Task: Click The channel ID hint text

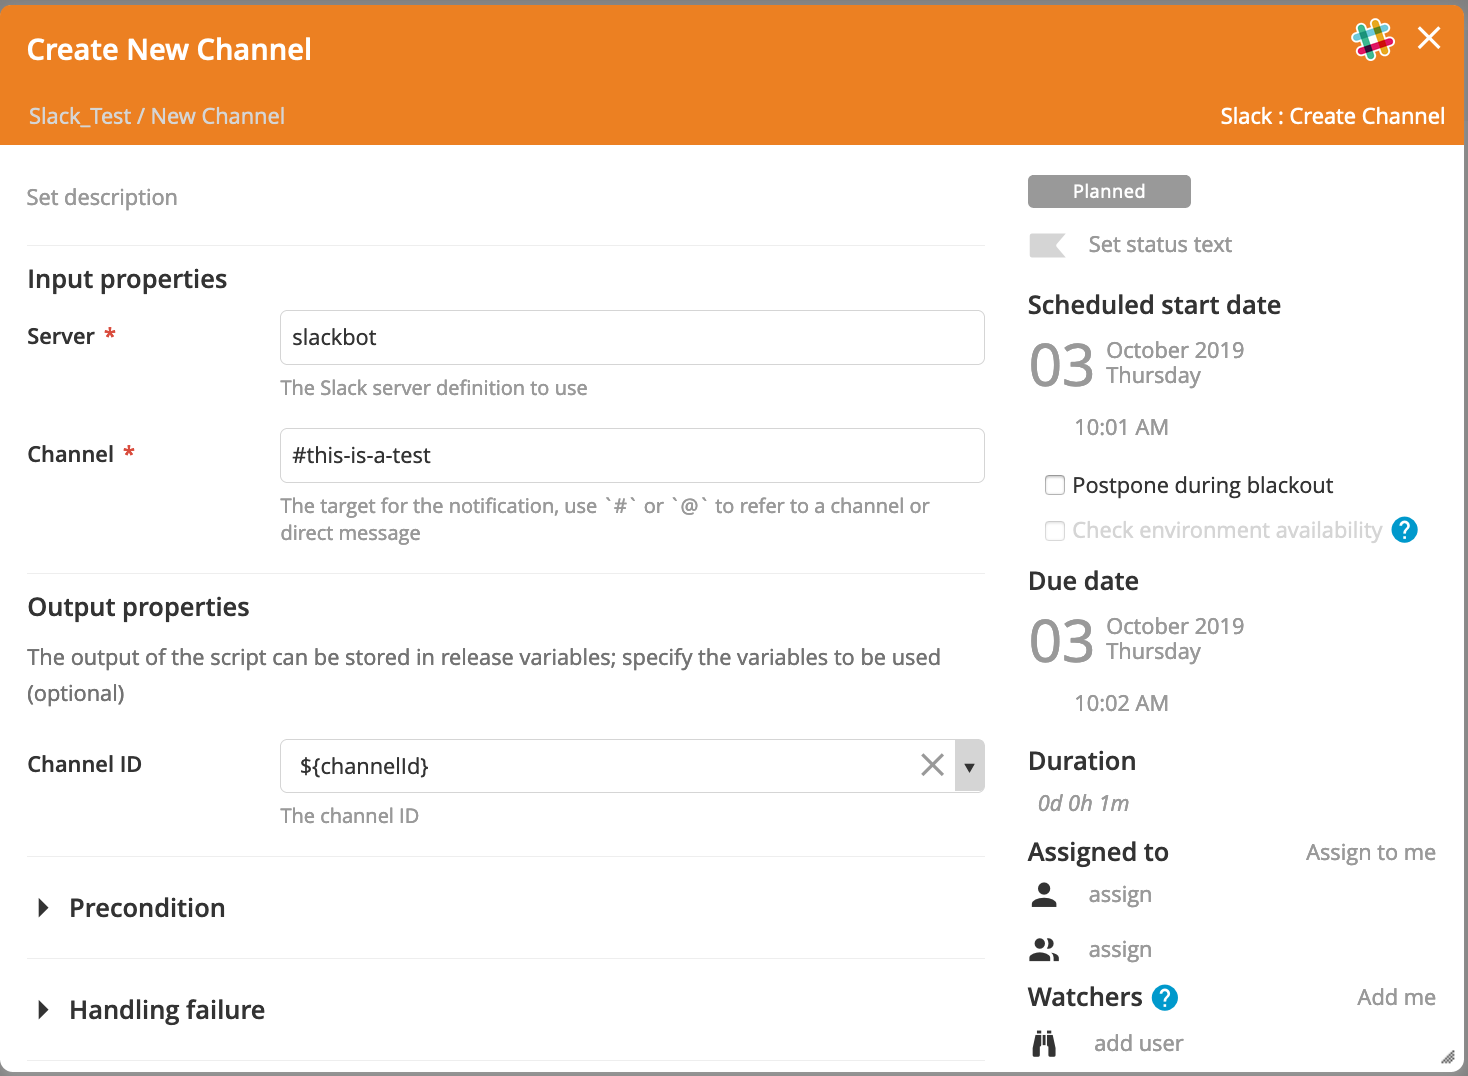Action: click(349, 816)
